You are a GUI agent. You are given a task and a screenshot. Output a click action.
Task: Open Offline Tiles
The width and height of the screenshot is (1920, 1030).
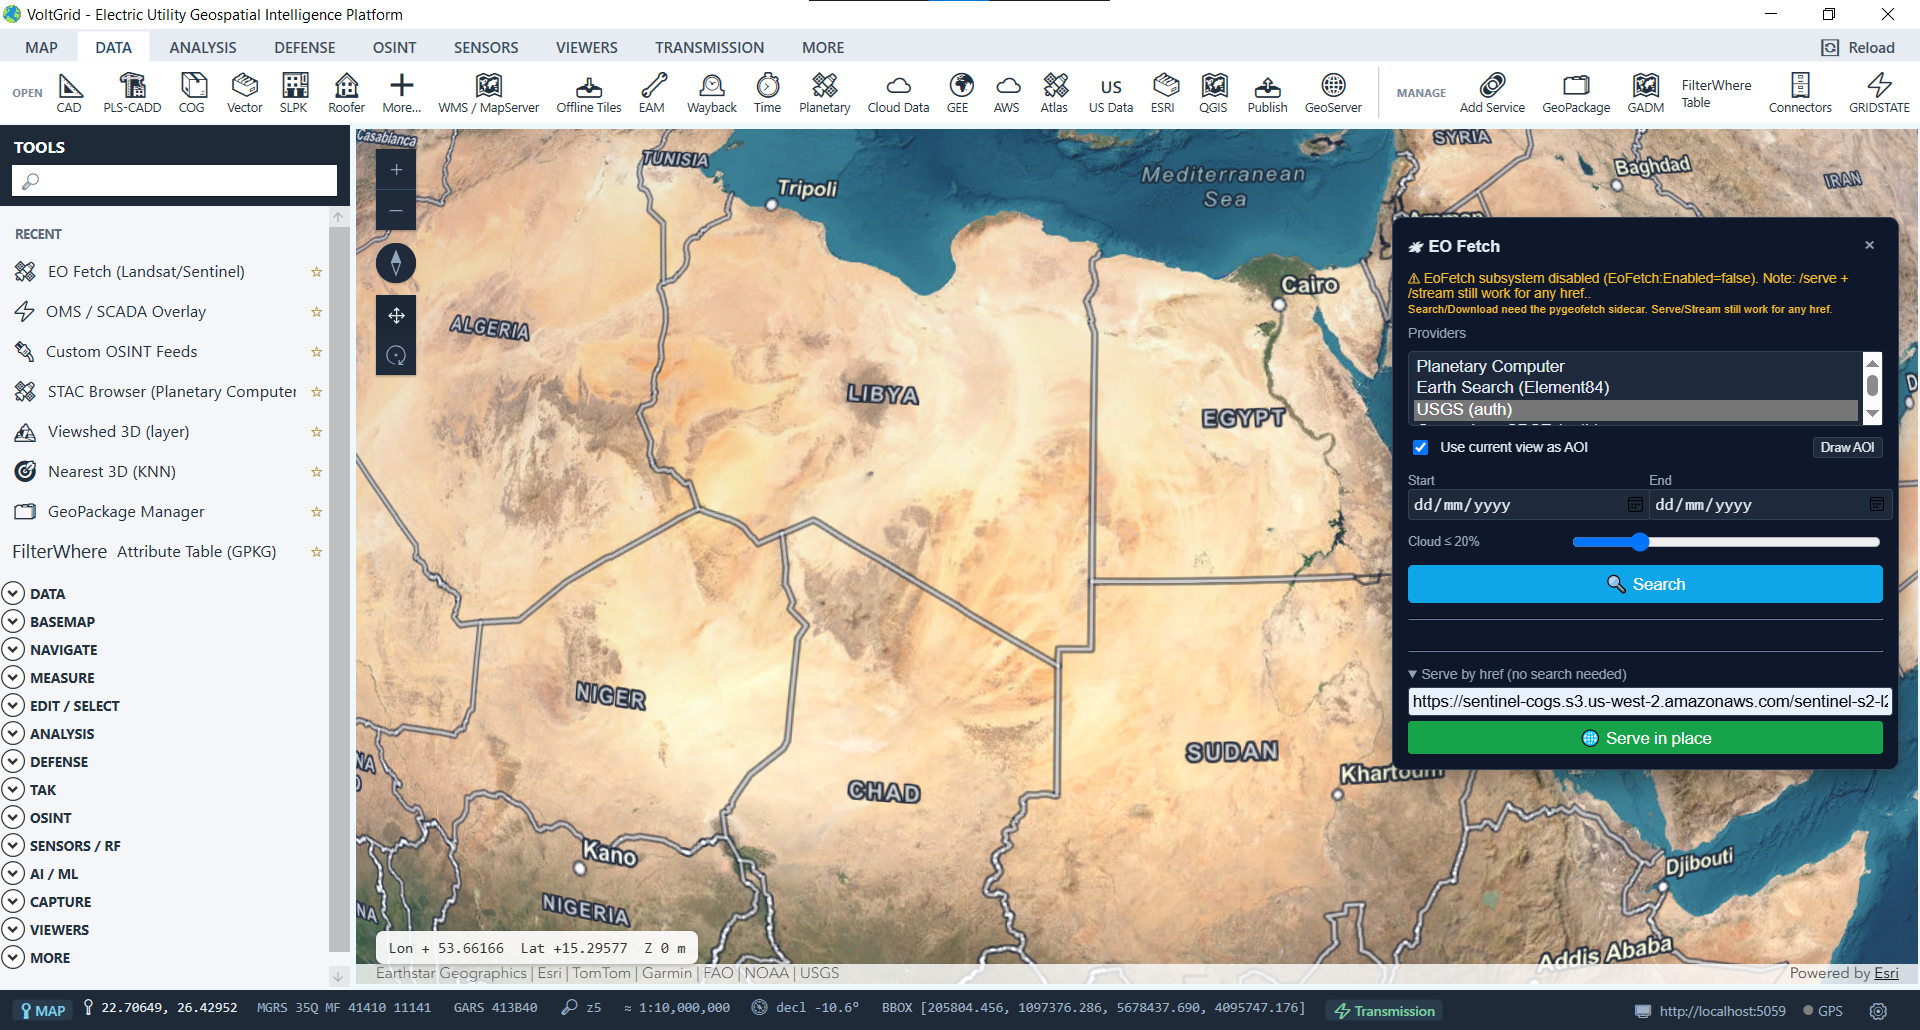pos(589,93)
